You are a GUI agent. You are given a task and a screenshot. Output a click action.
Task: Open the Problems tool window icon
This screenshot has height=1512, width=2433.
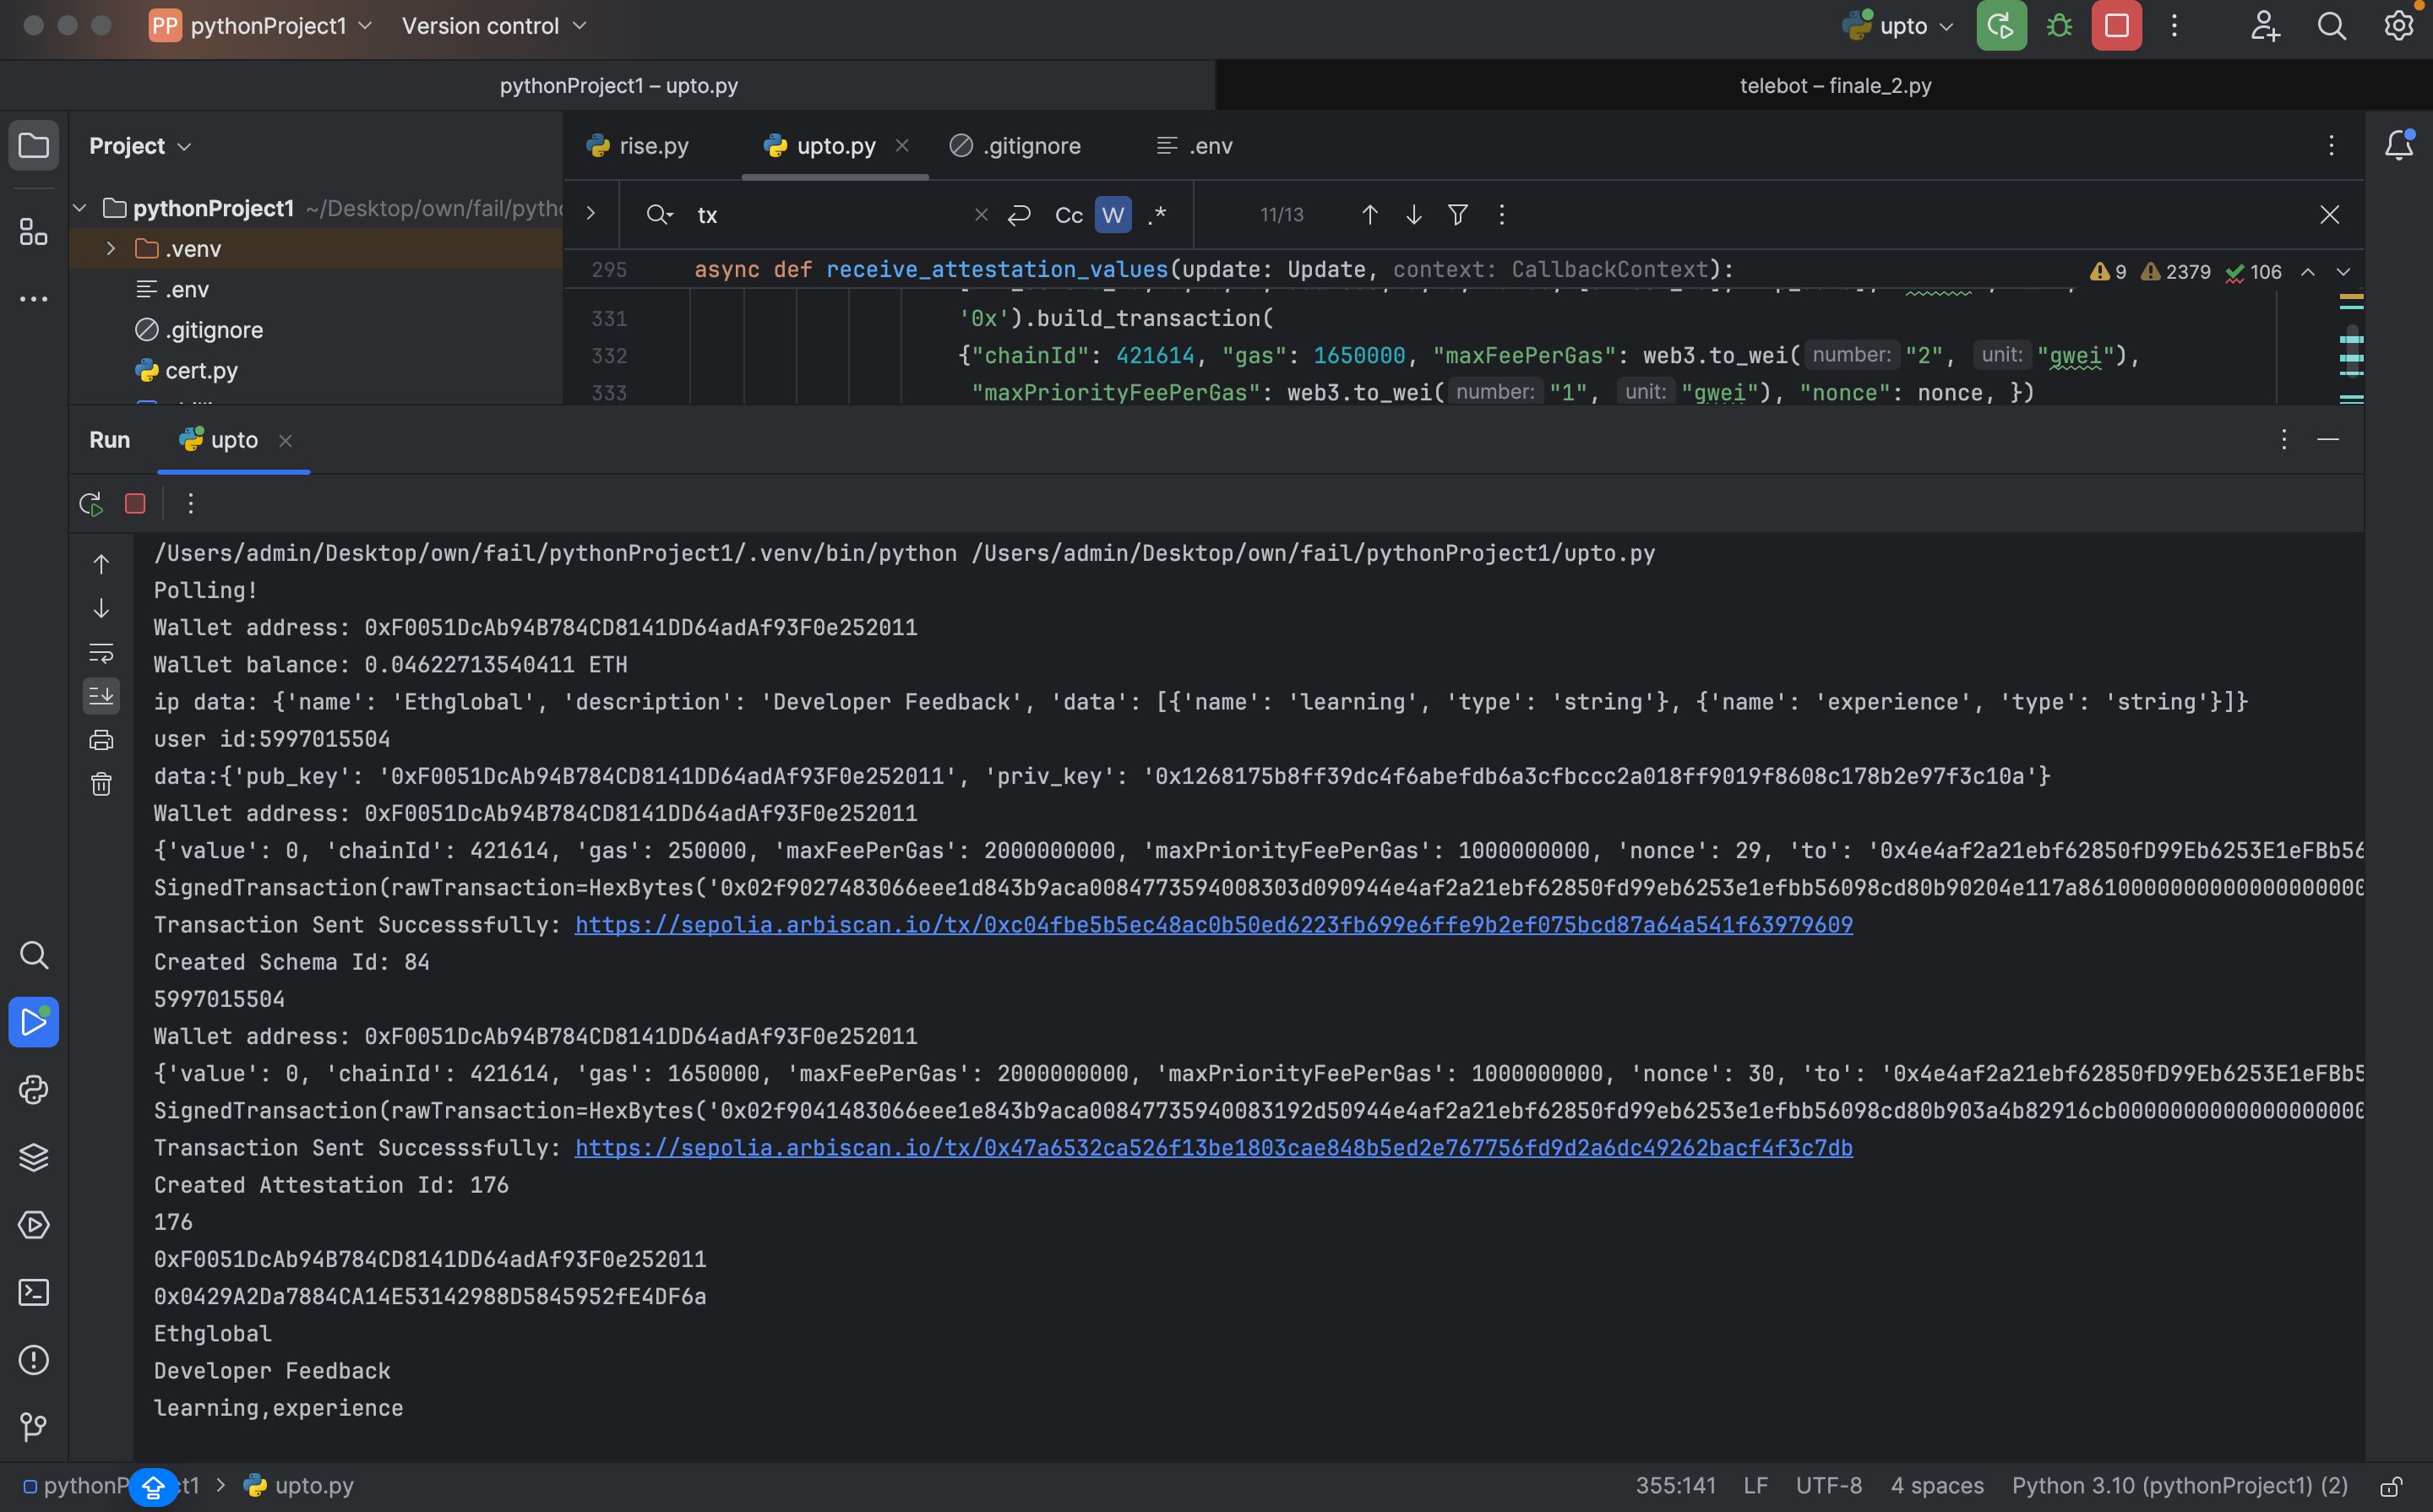click(34, 1360)
